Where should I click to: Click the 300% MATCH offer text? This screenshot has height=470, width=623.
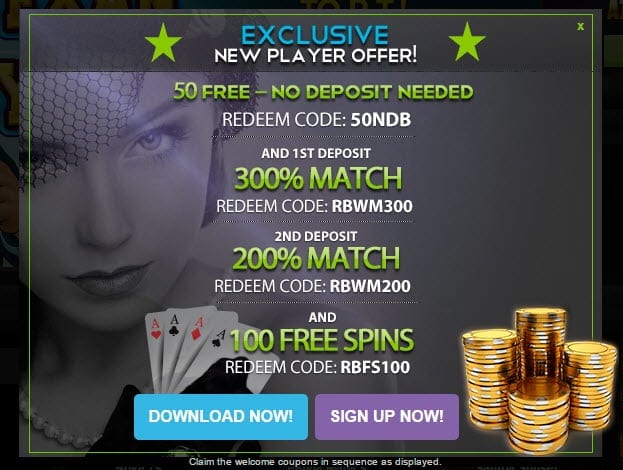318,178
